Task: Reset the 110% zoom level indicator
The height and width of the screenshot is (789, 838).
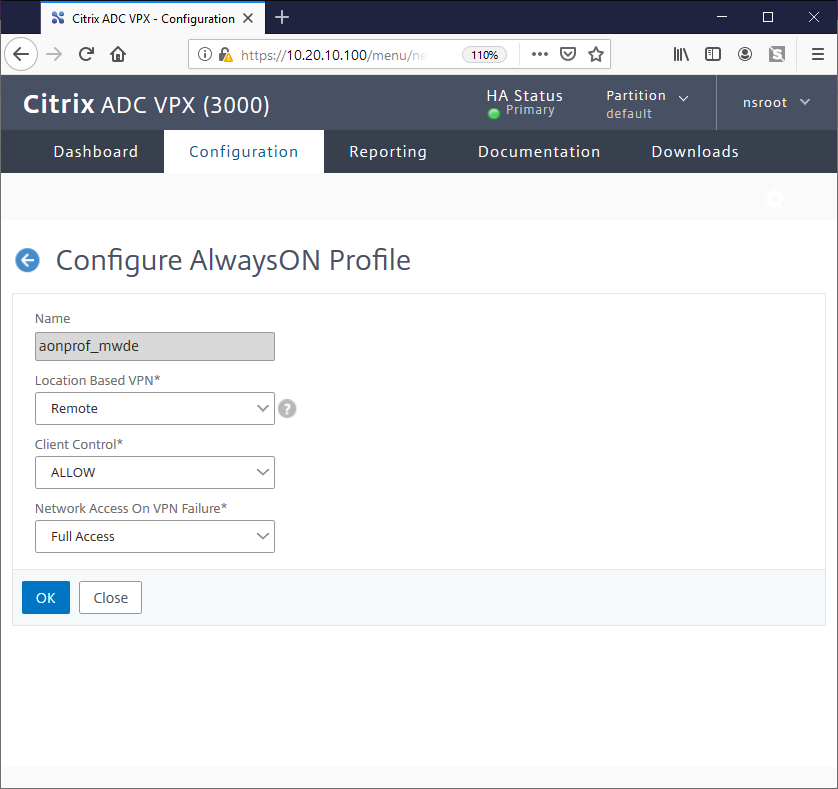Action: (x=484, y=55)
